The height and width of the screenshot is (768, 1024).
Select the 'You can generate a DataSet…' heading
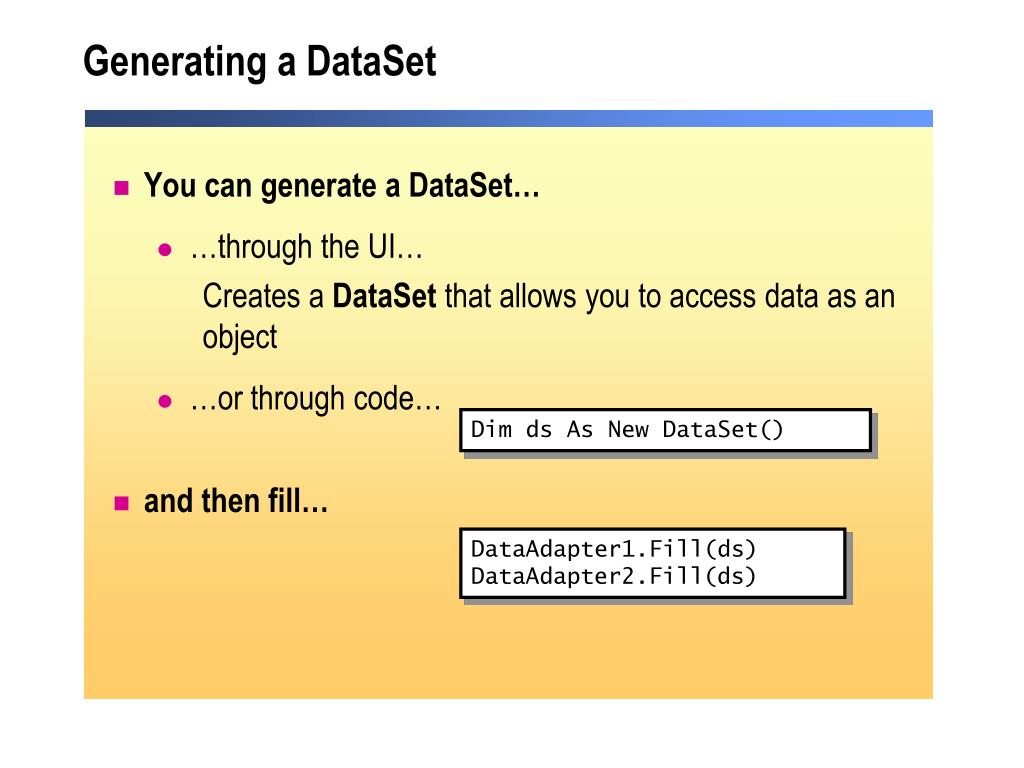(342, 186)
